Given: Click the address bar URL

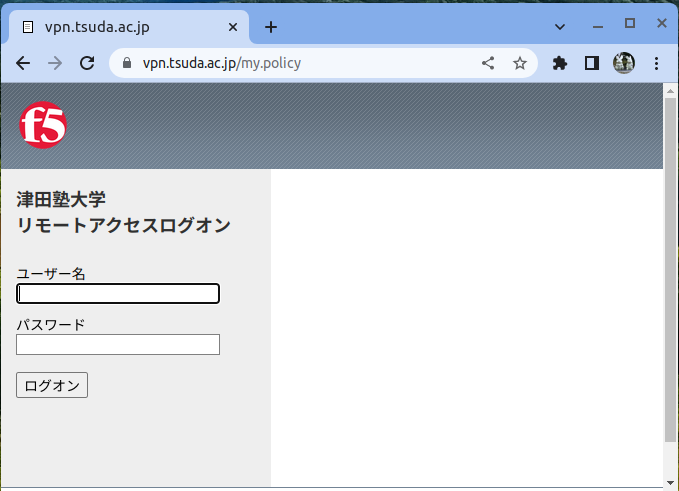Looking at the screenshot, I should coord(300,63).
